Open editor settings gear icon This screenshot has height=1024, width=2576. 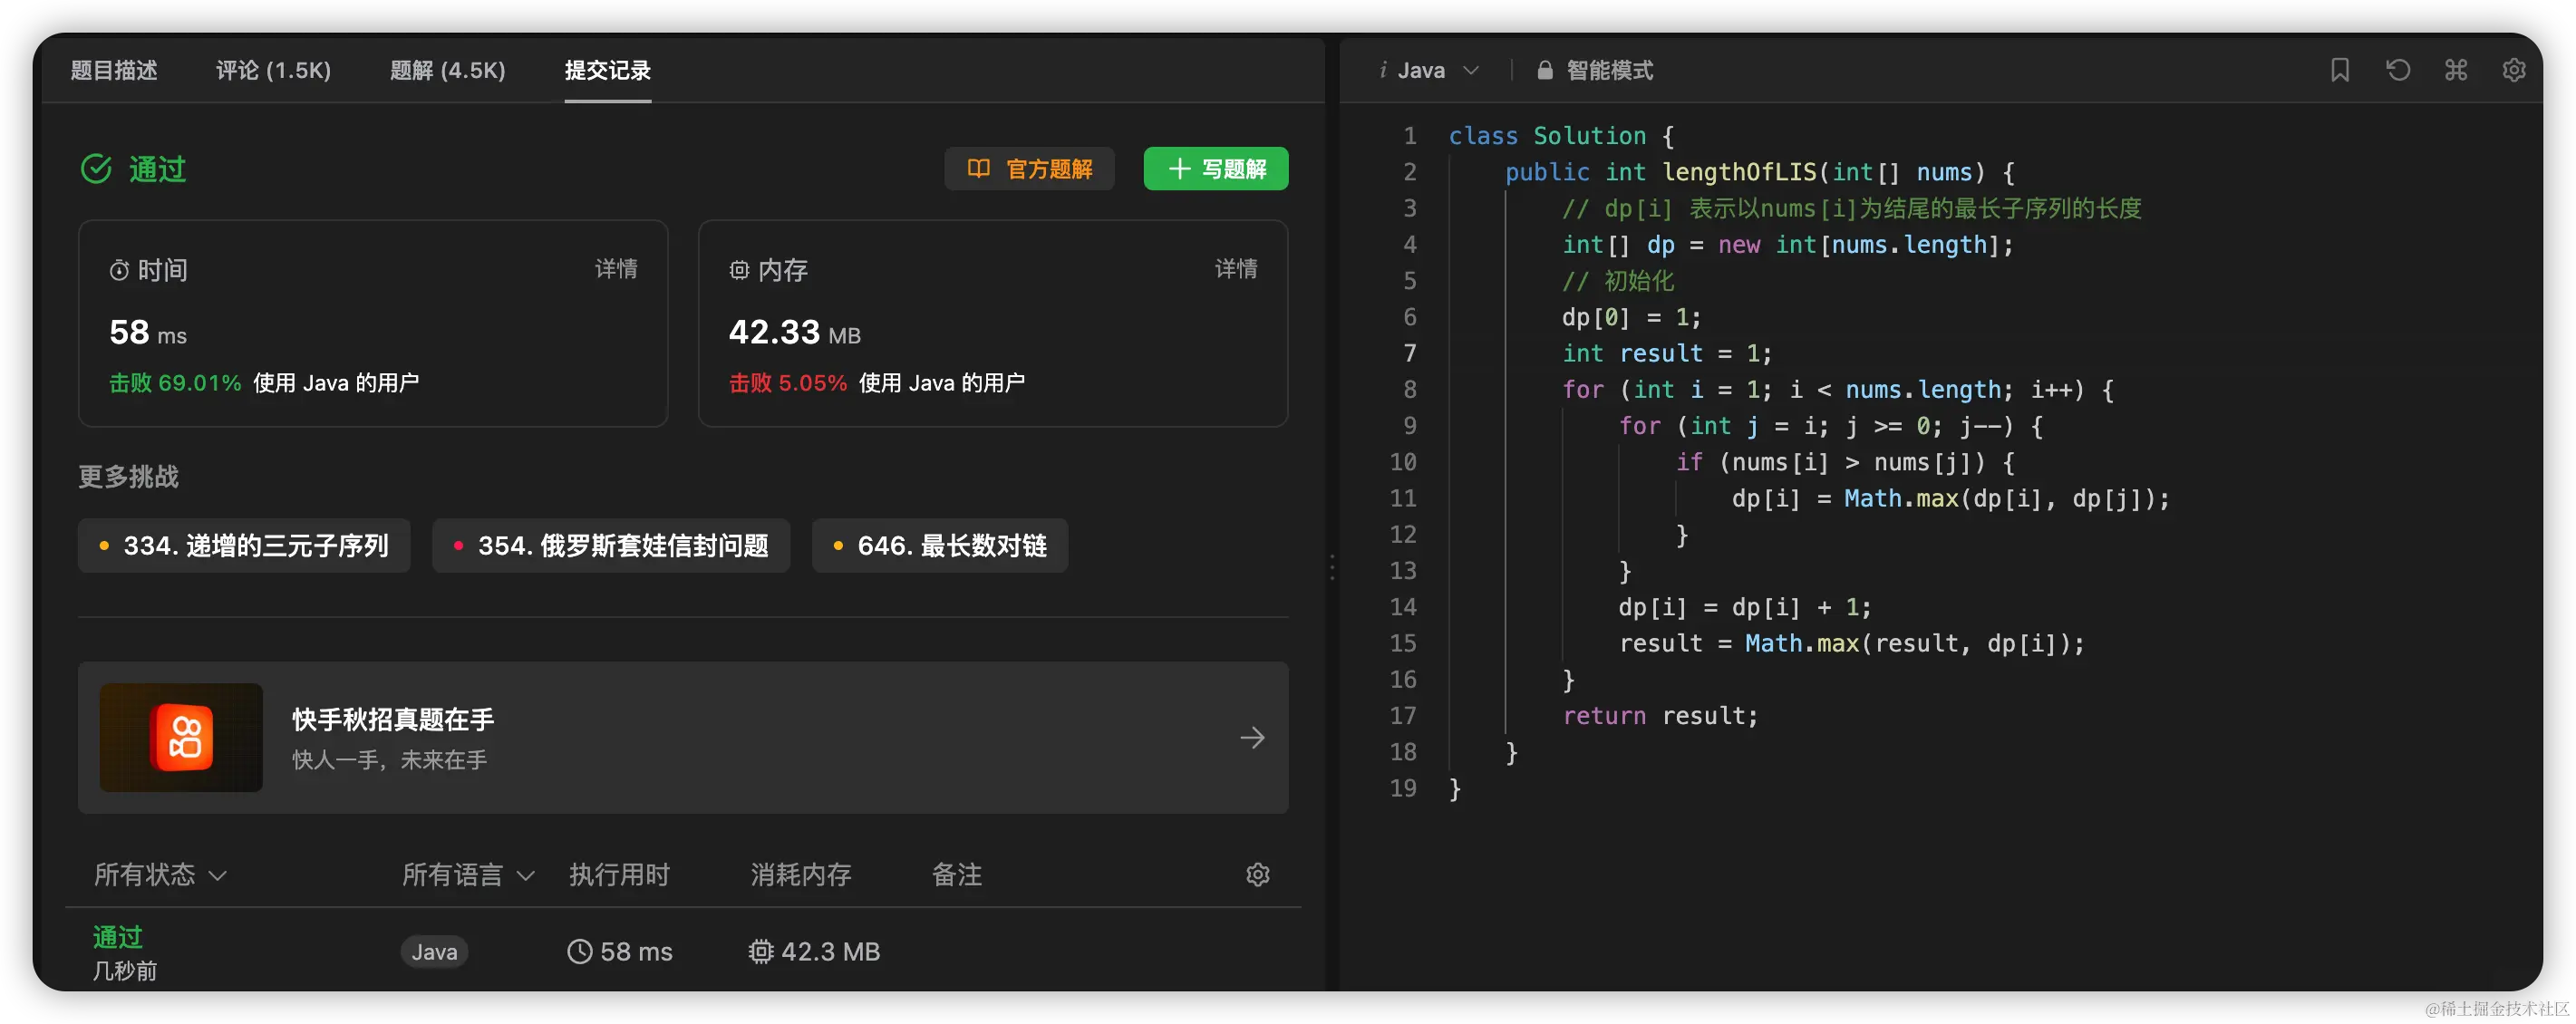coord(2513,70)
